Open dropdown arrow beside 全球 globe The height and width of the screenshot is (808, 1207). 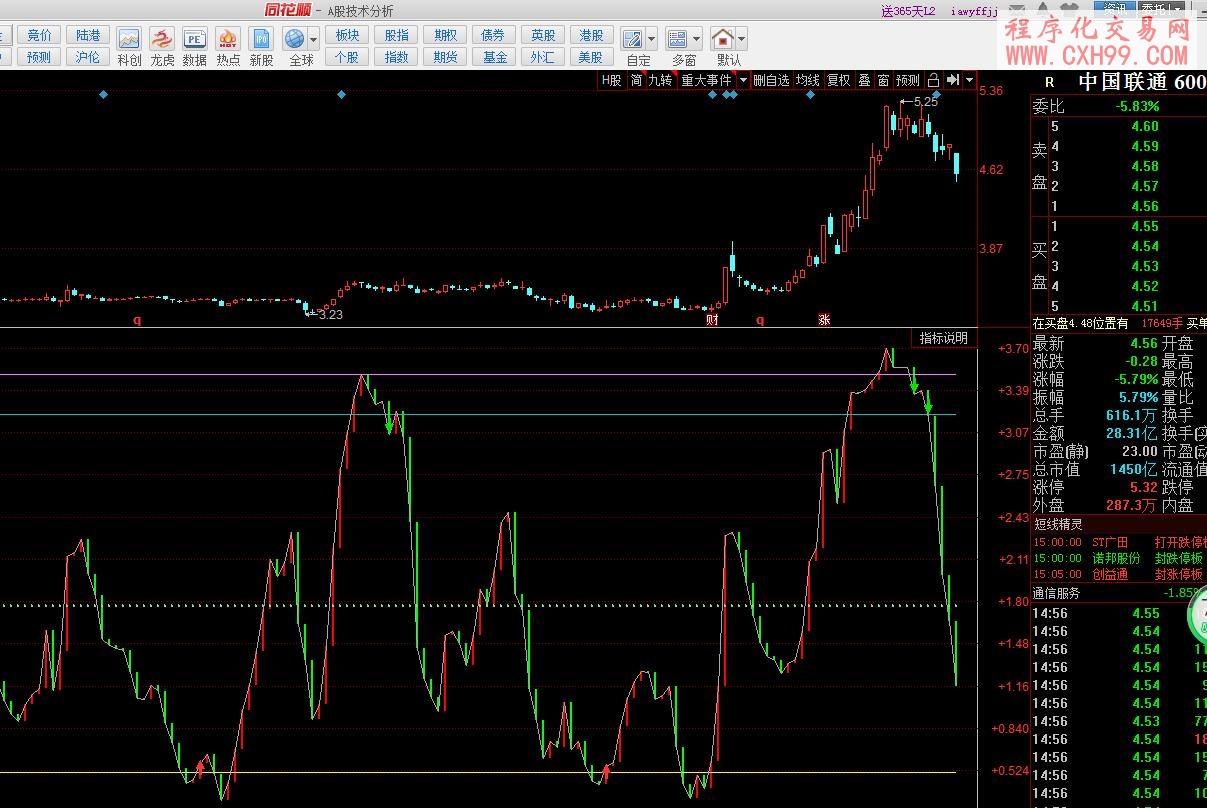tap(314, 39)
